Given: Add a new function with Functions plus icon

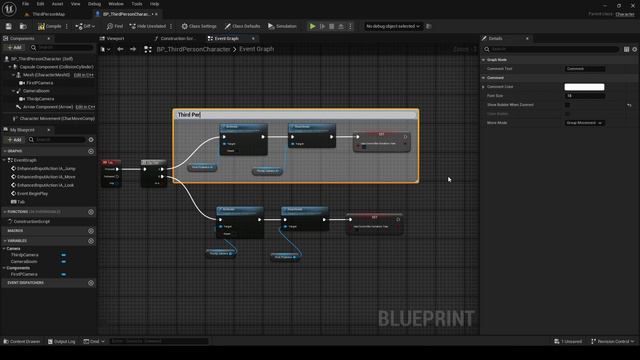Looking at the screenshot, I should pos(91,212).
